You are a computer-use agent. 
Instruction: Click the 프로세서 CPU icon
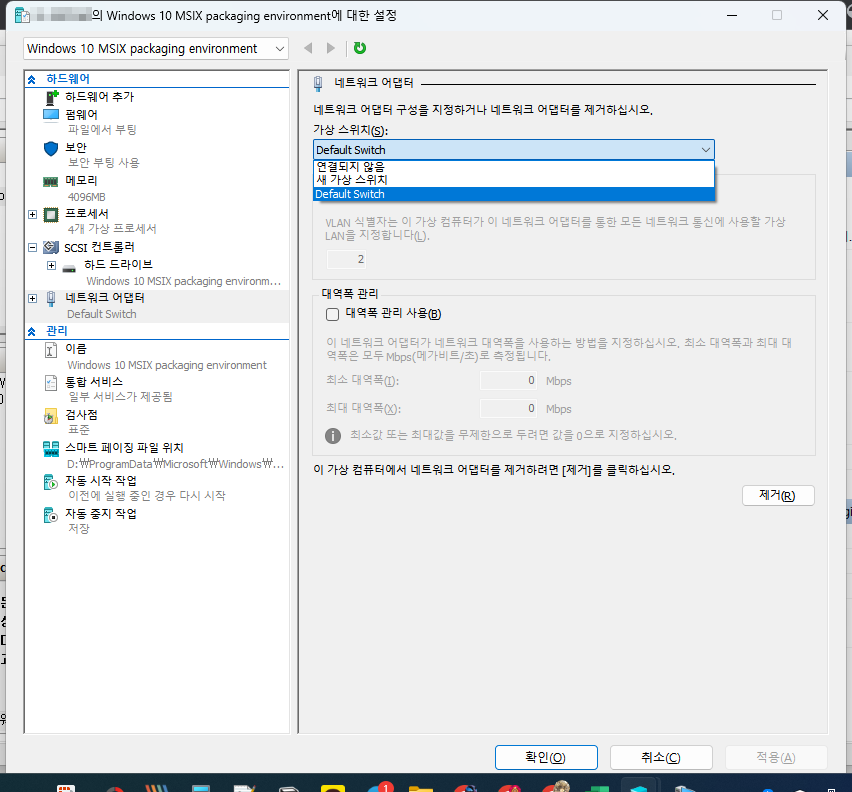point(51,215)
